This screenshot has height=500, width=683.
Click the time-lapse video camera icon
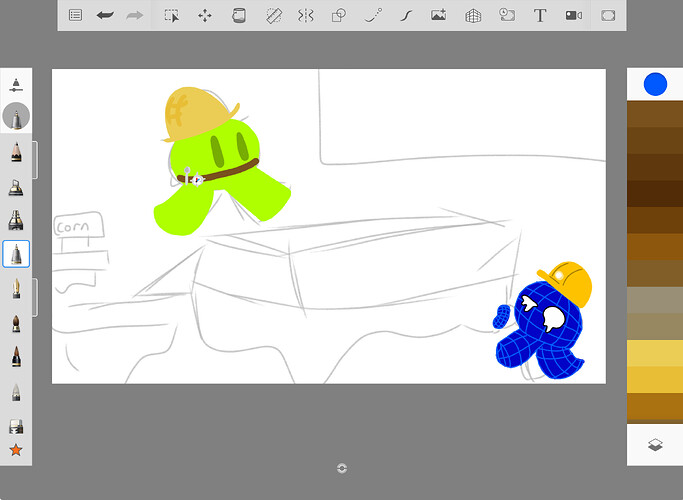click(573, 15)
